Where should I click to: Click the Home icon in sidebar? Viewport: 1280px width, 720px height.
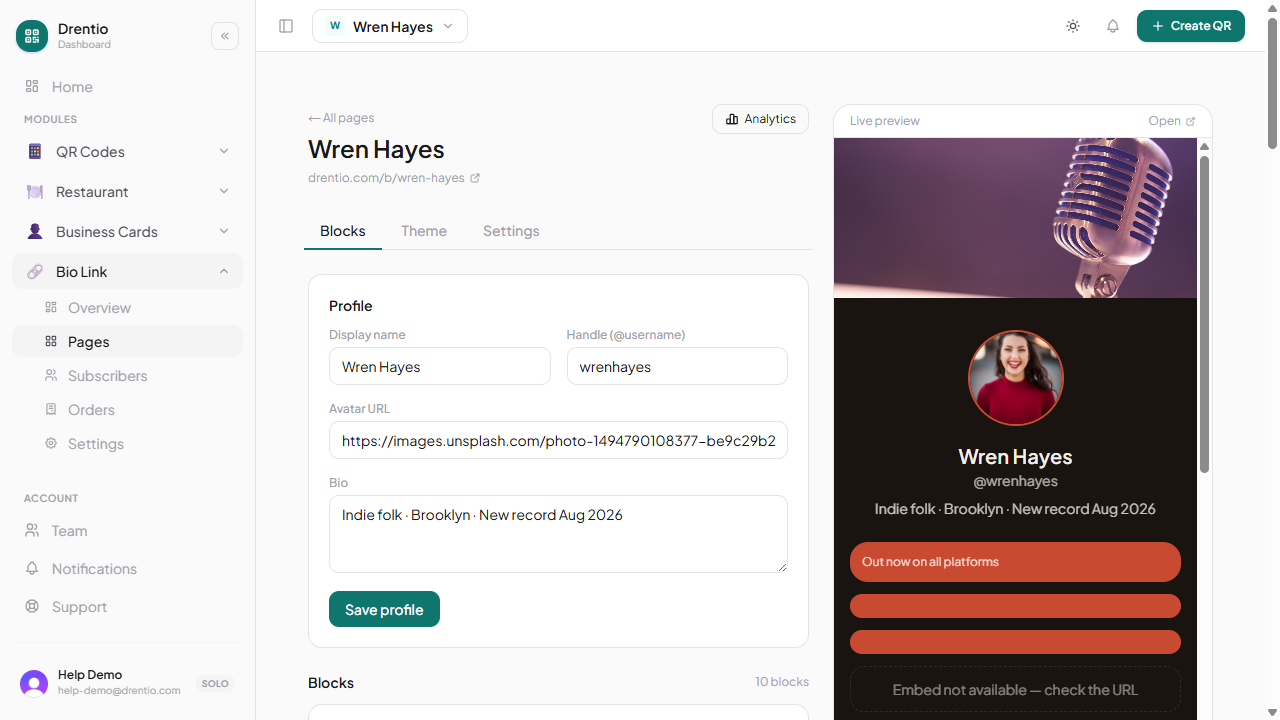tap(32, 87)
